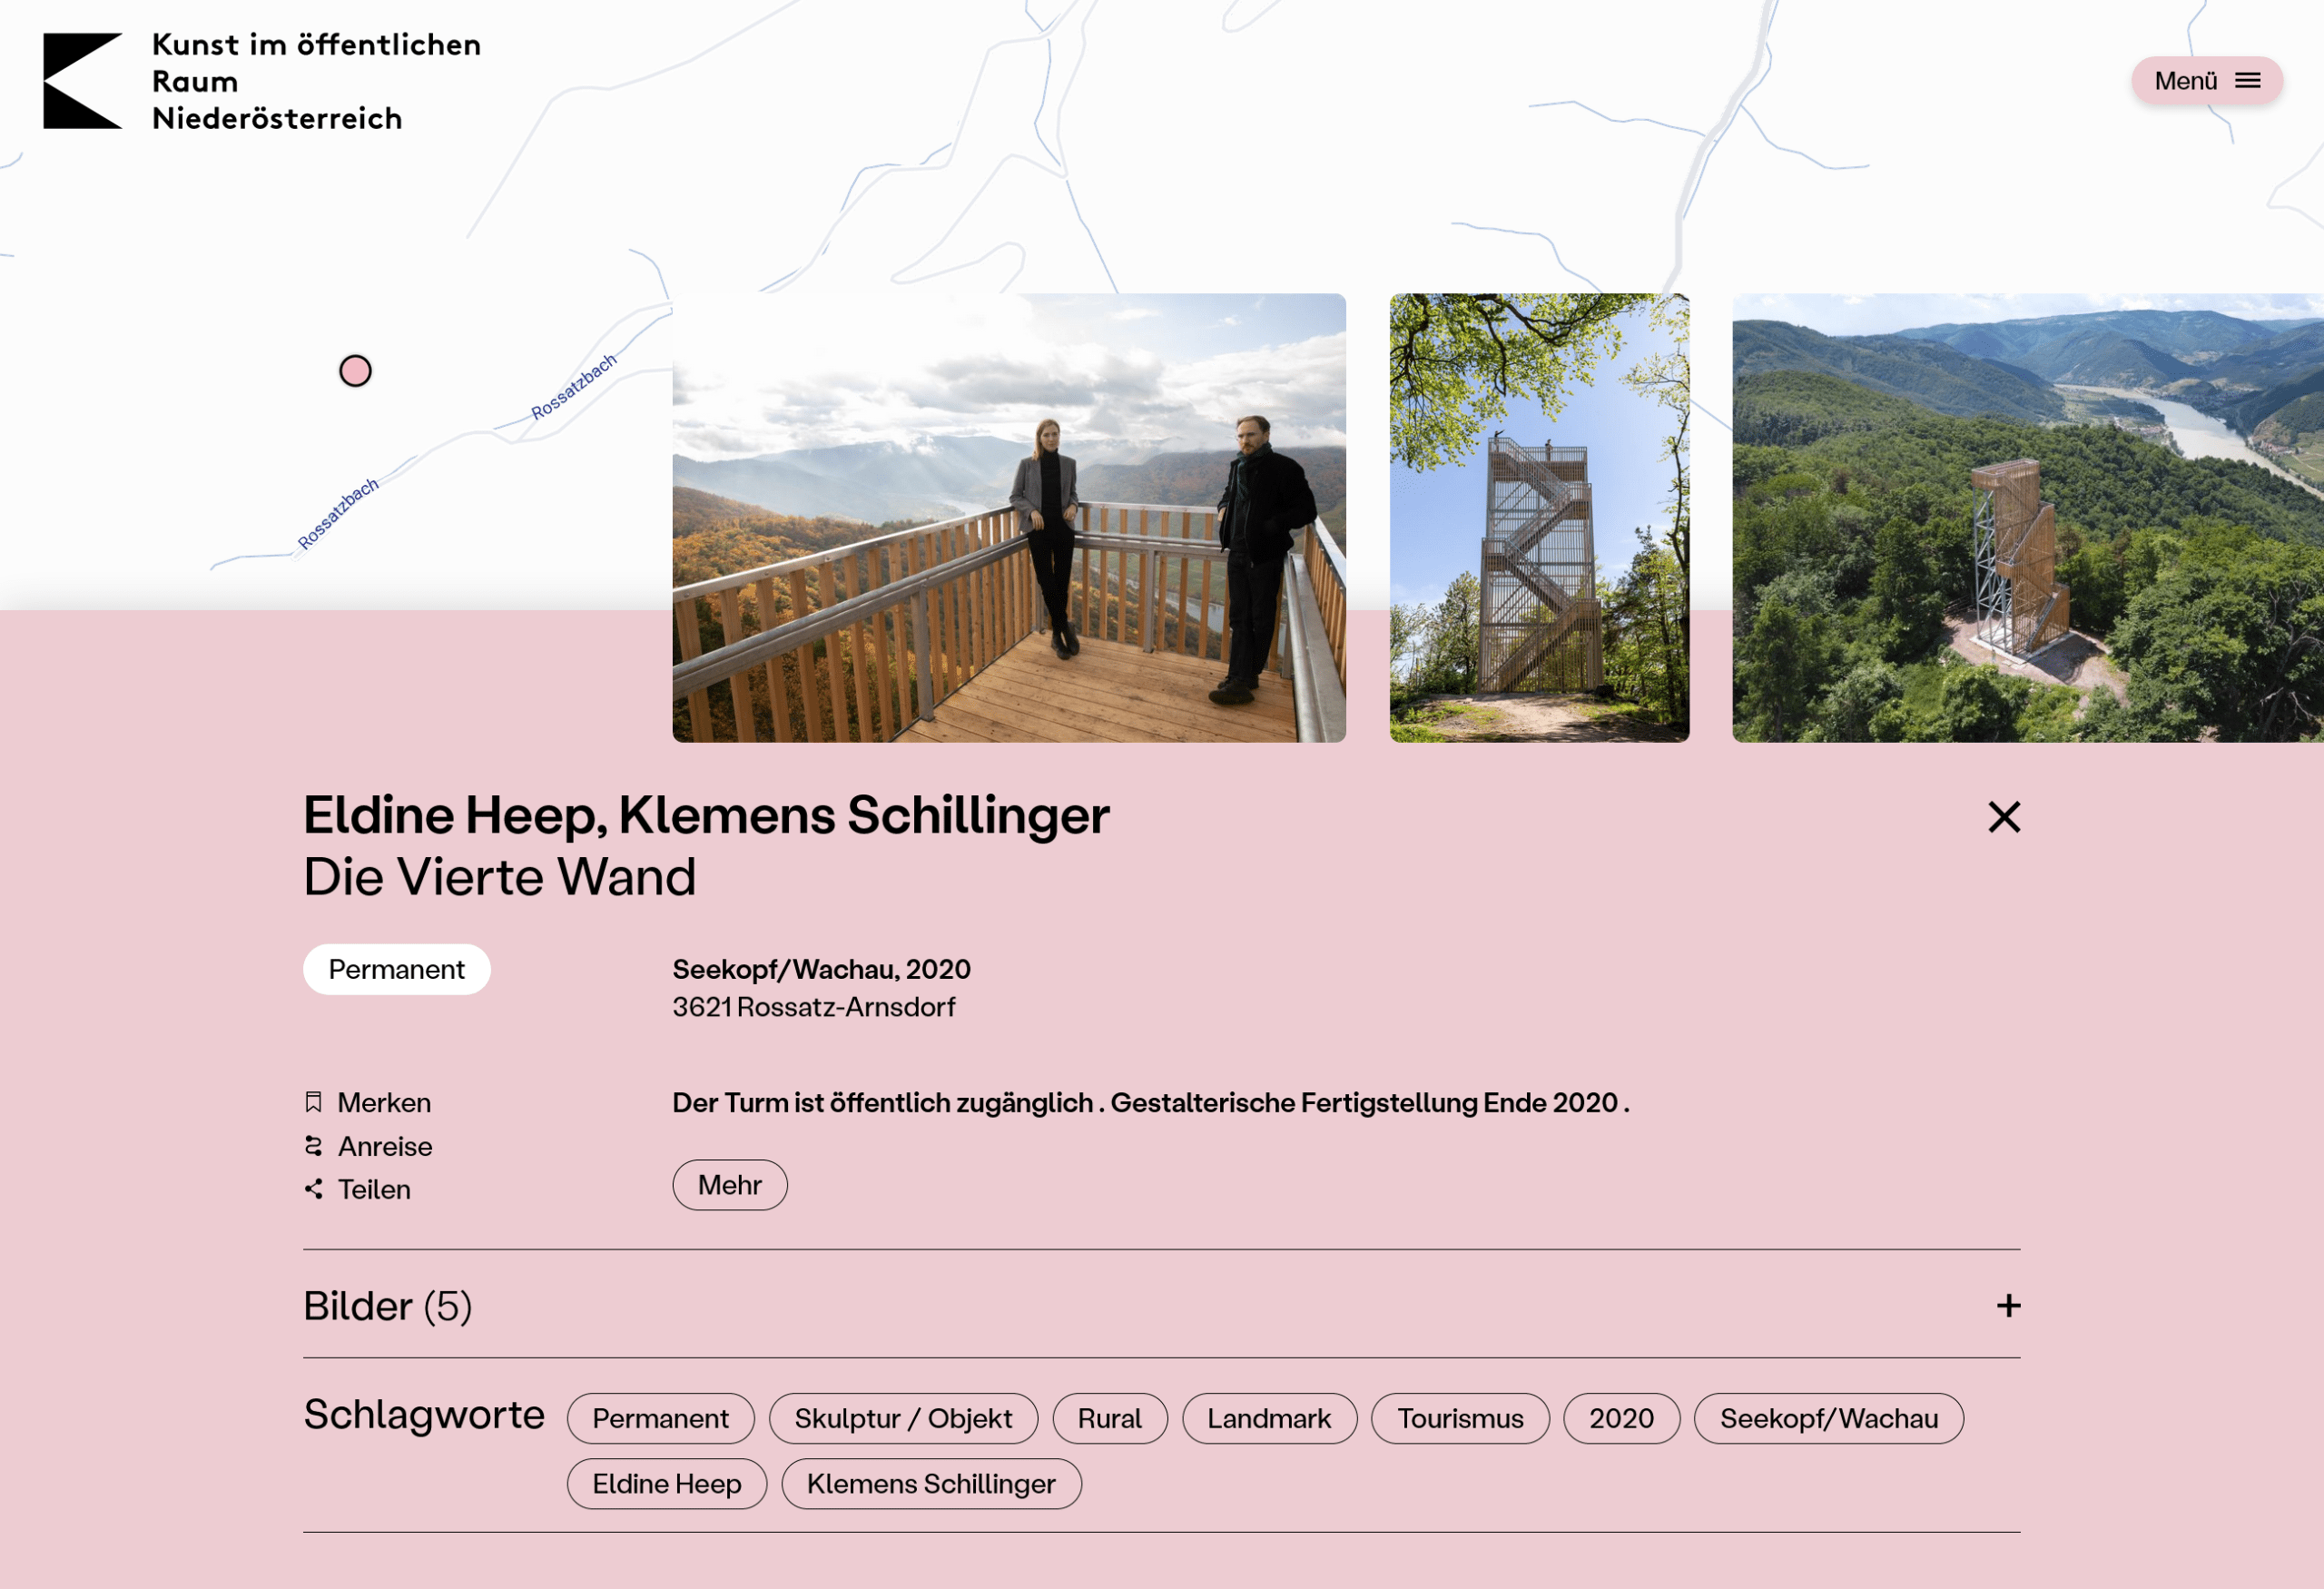Click the Teilen share icon
The width and height of the screenshot is (2324, 1589).
tap(313, 1189)
